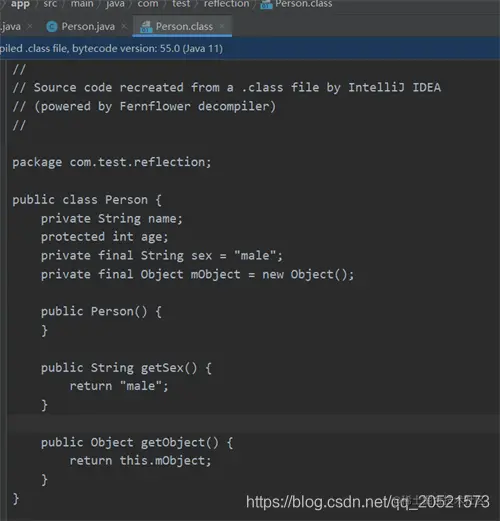Image resolution: width=500 pixels, height=521 pixels.
Task: Open the reflection package in breadcrumb
Action: point(227,4)
